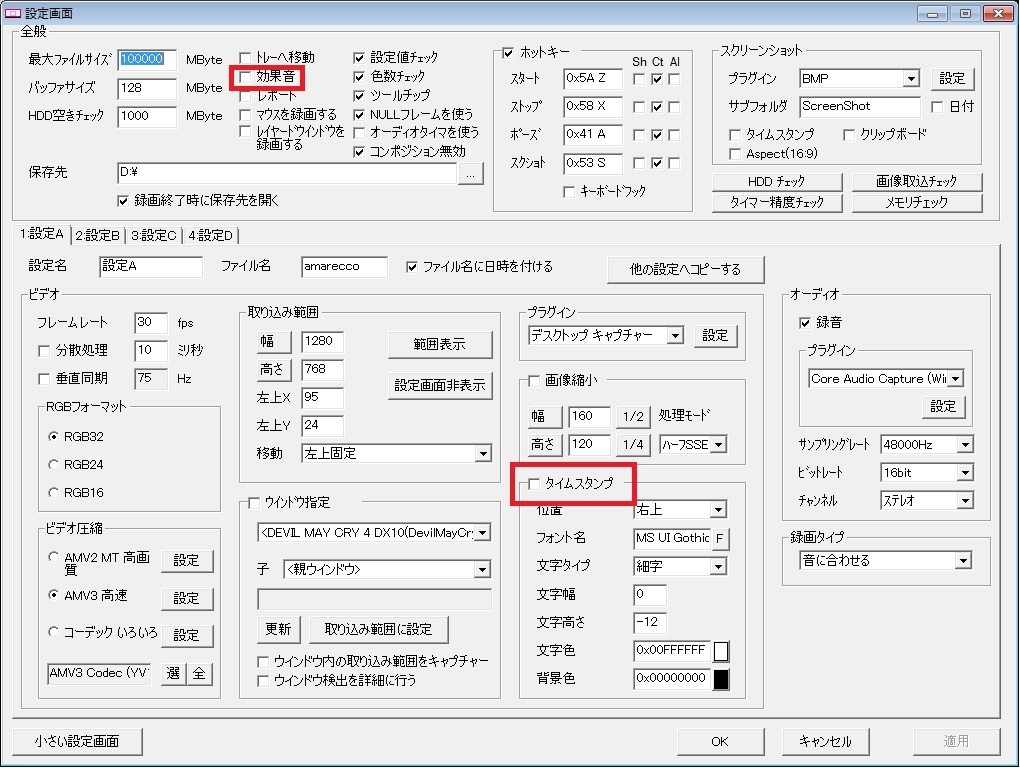
Task: Toggle the 録音 checkbox under オーディオ
Action: click(806, 323)
